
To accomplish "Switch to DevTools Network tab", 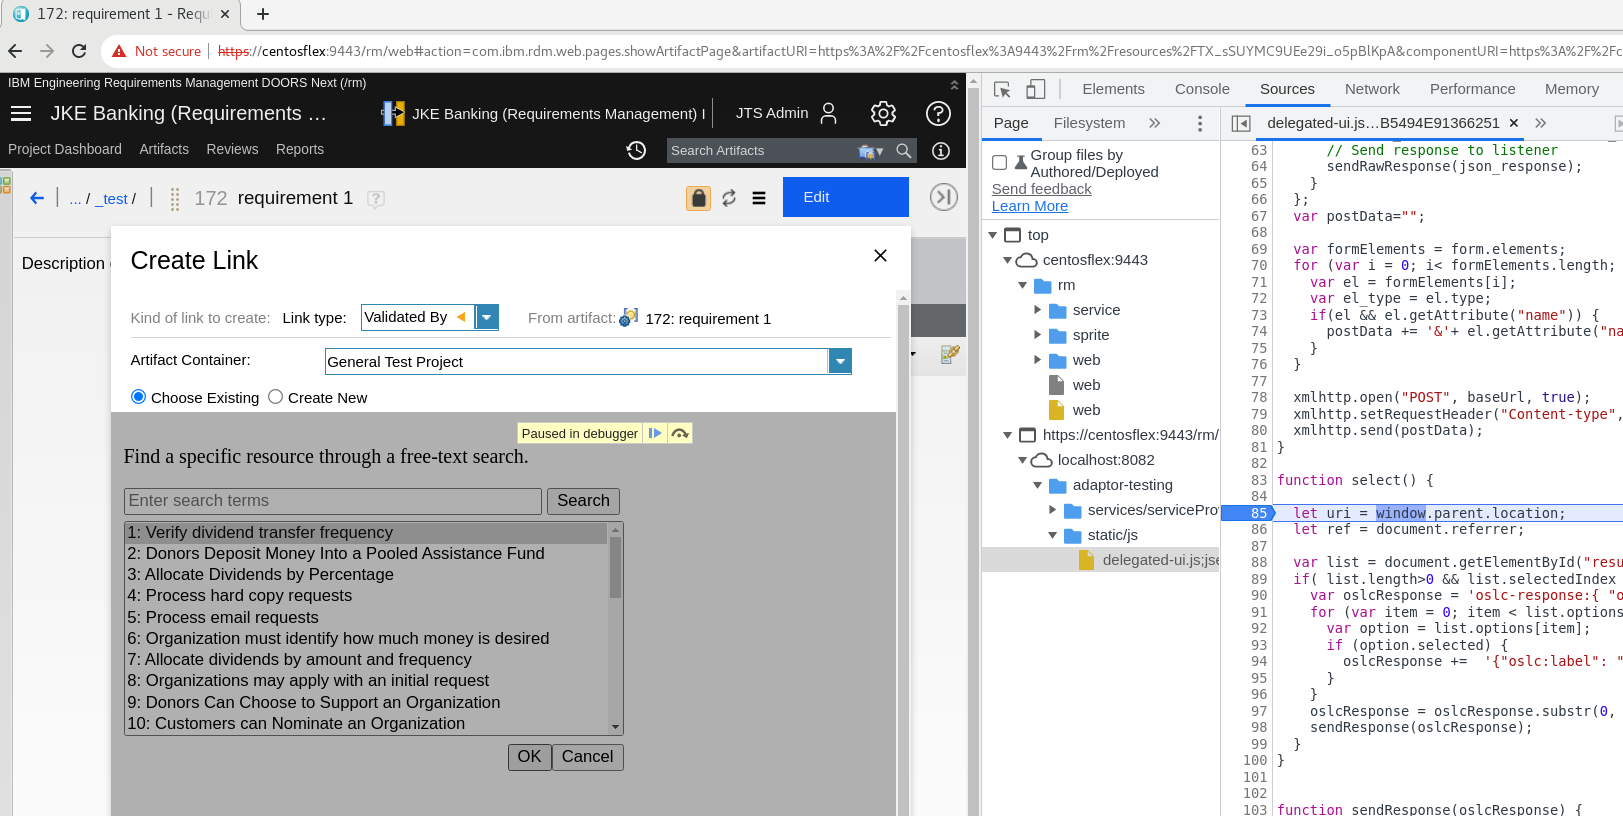I will point(1372,89).
